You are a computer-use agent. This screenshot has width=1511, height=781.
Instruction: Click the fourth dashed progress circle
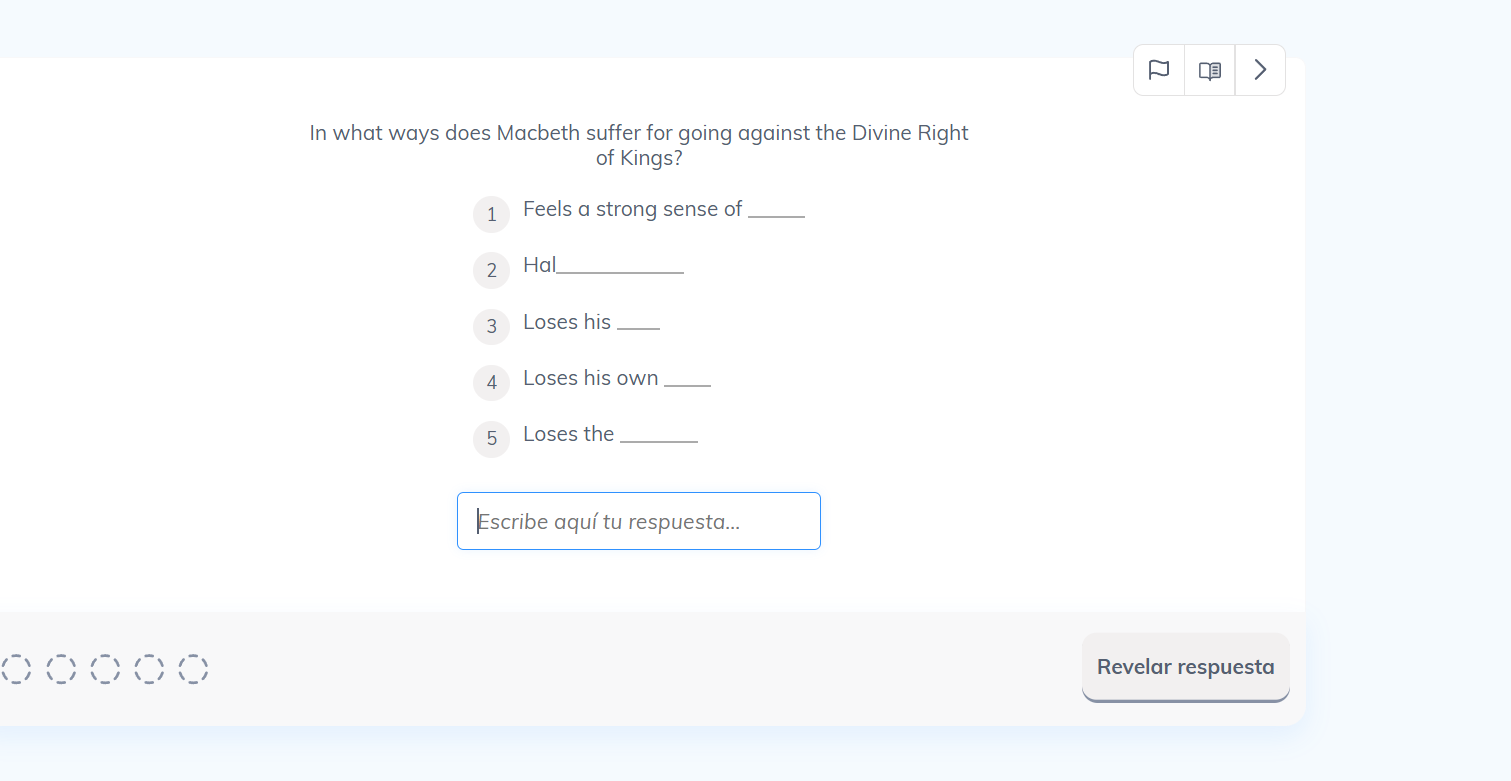[149, 668]
